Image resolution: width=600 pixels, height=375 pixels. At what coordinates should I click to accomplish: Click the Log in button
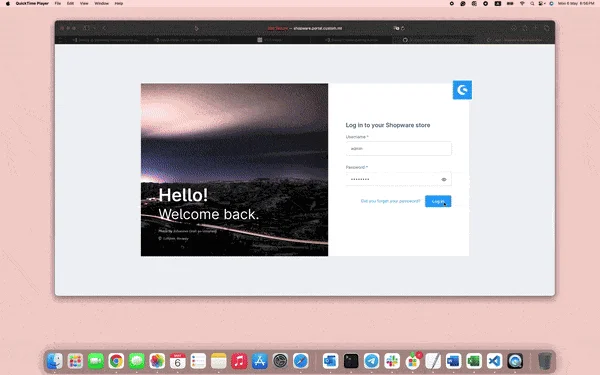[438, 201]
